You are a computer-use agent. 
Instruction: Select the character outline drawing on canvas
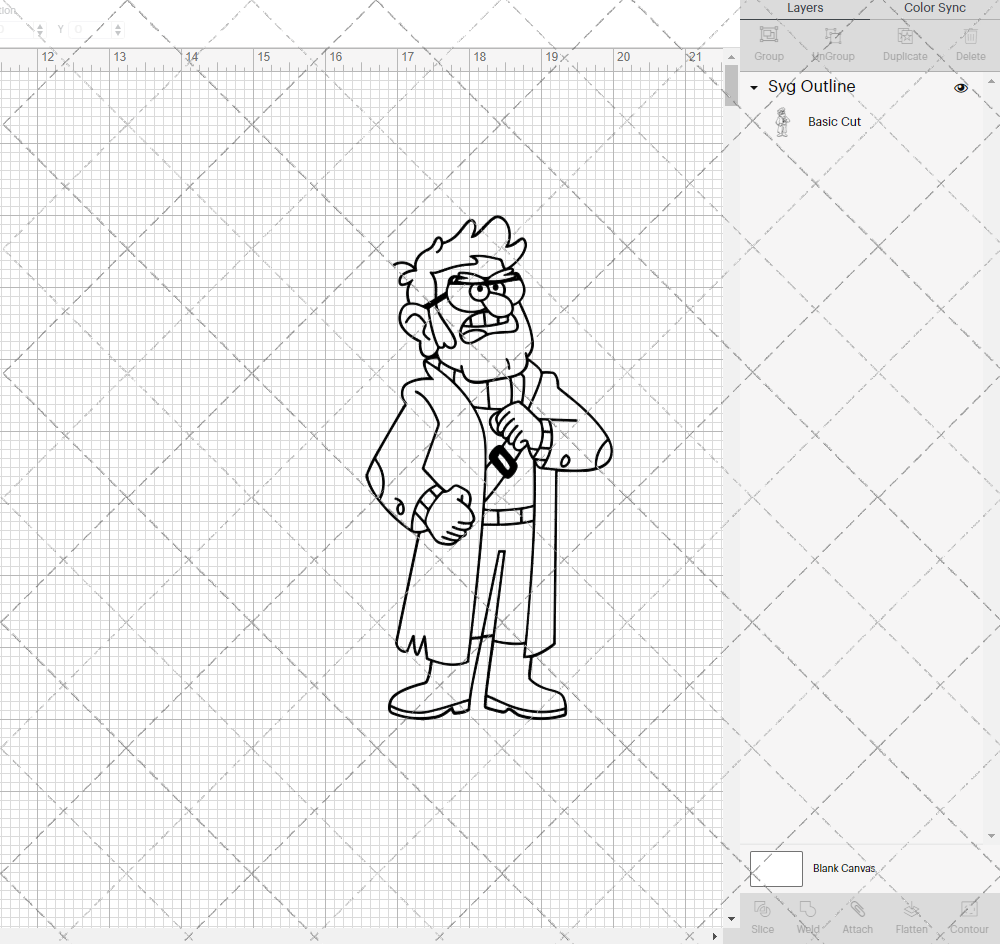tap(489, 468)
